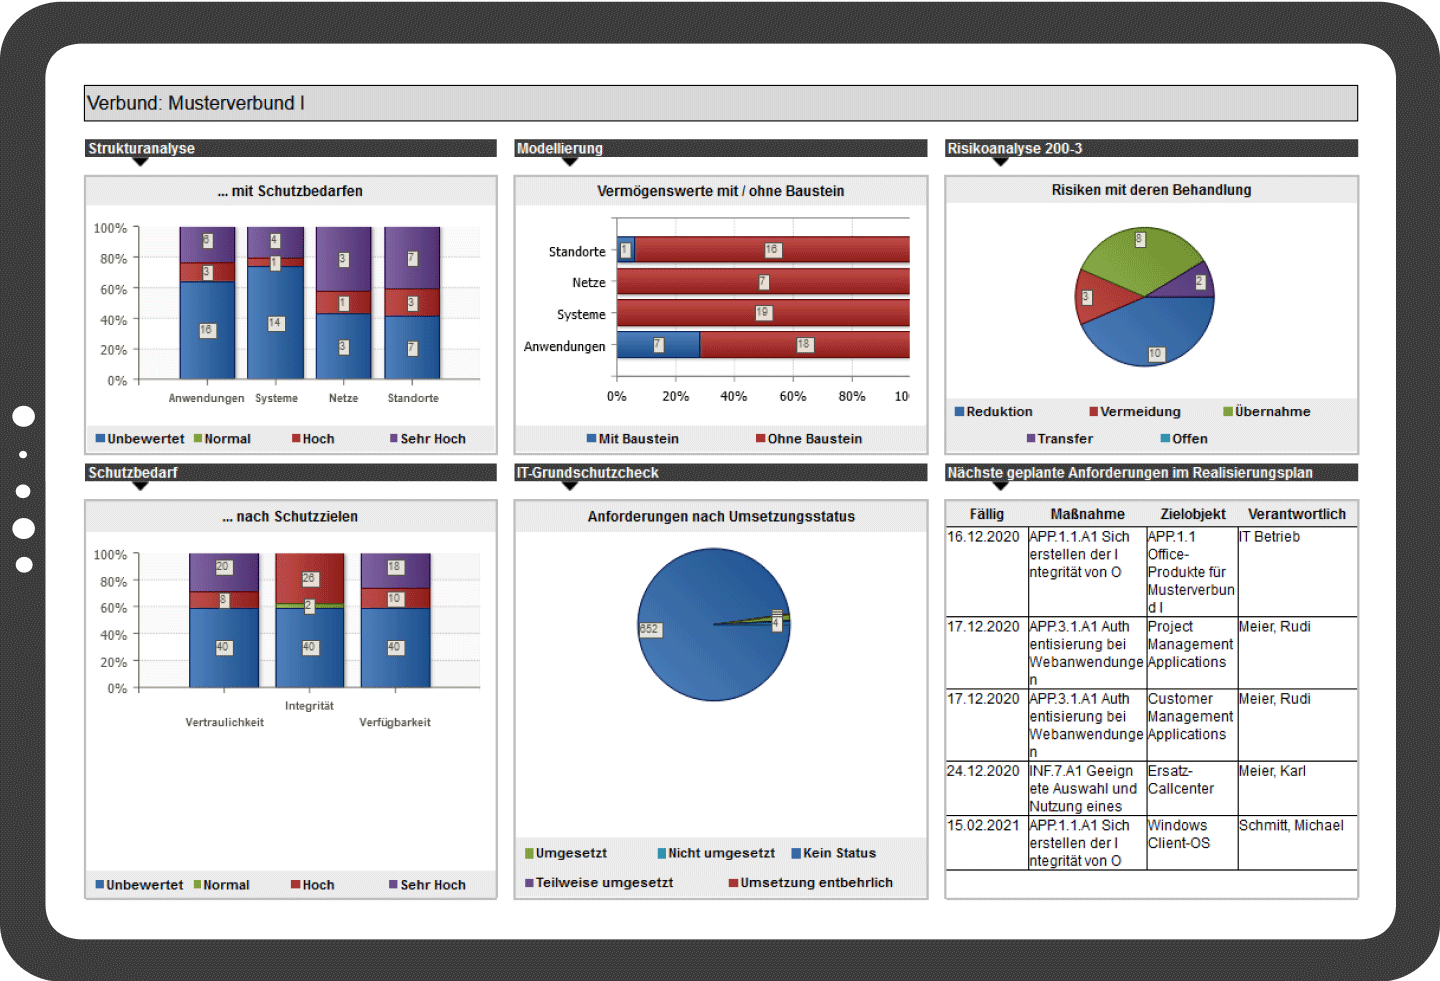
Task: Click the red Vermeidung legend square
Action: coord(1094,412)
